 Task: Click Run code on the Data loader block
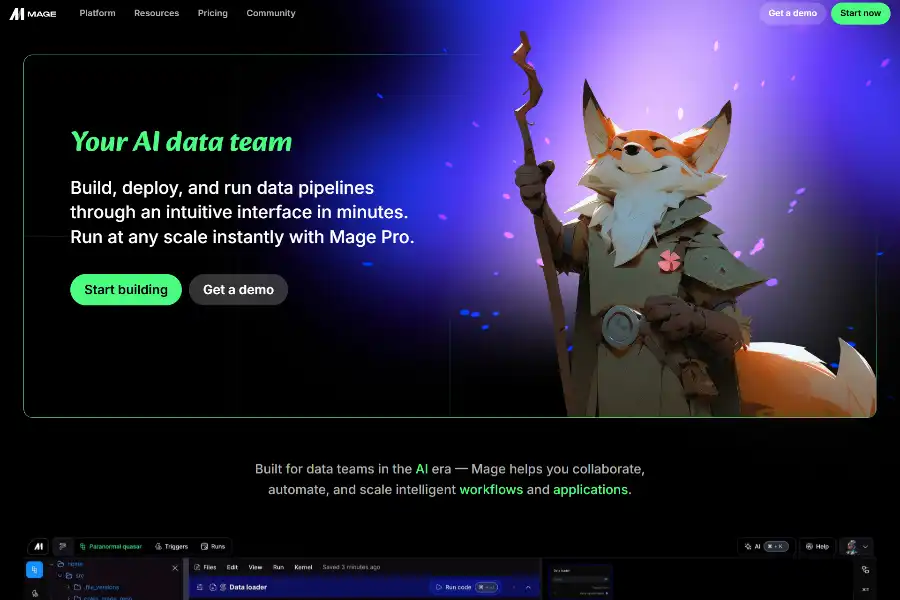pyautogui.click(x=465, y=587)
